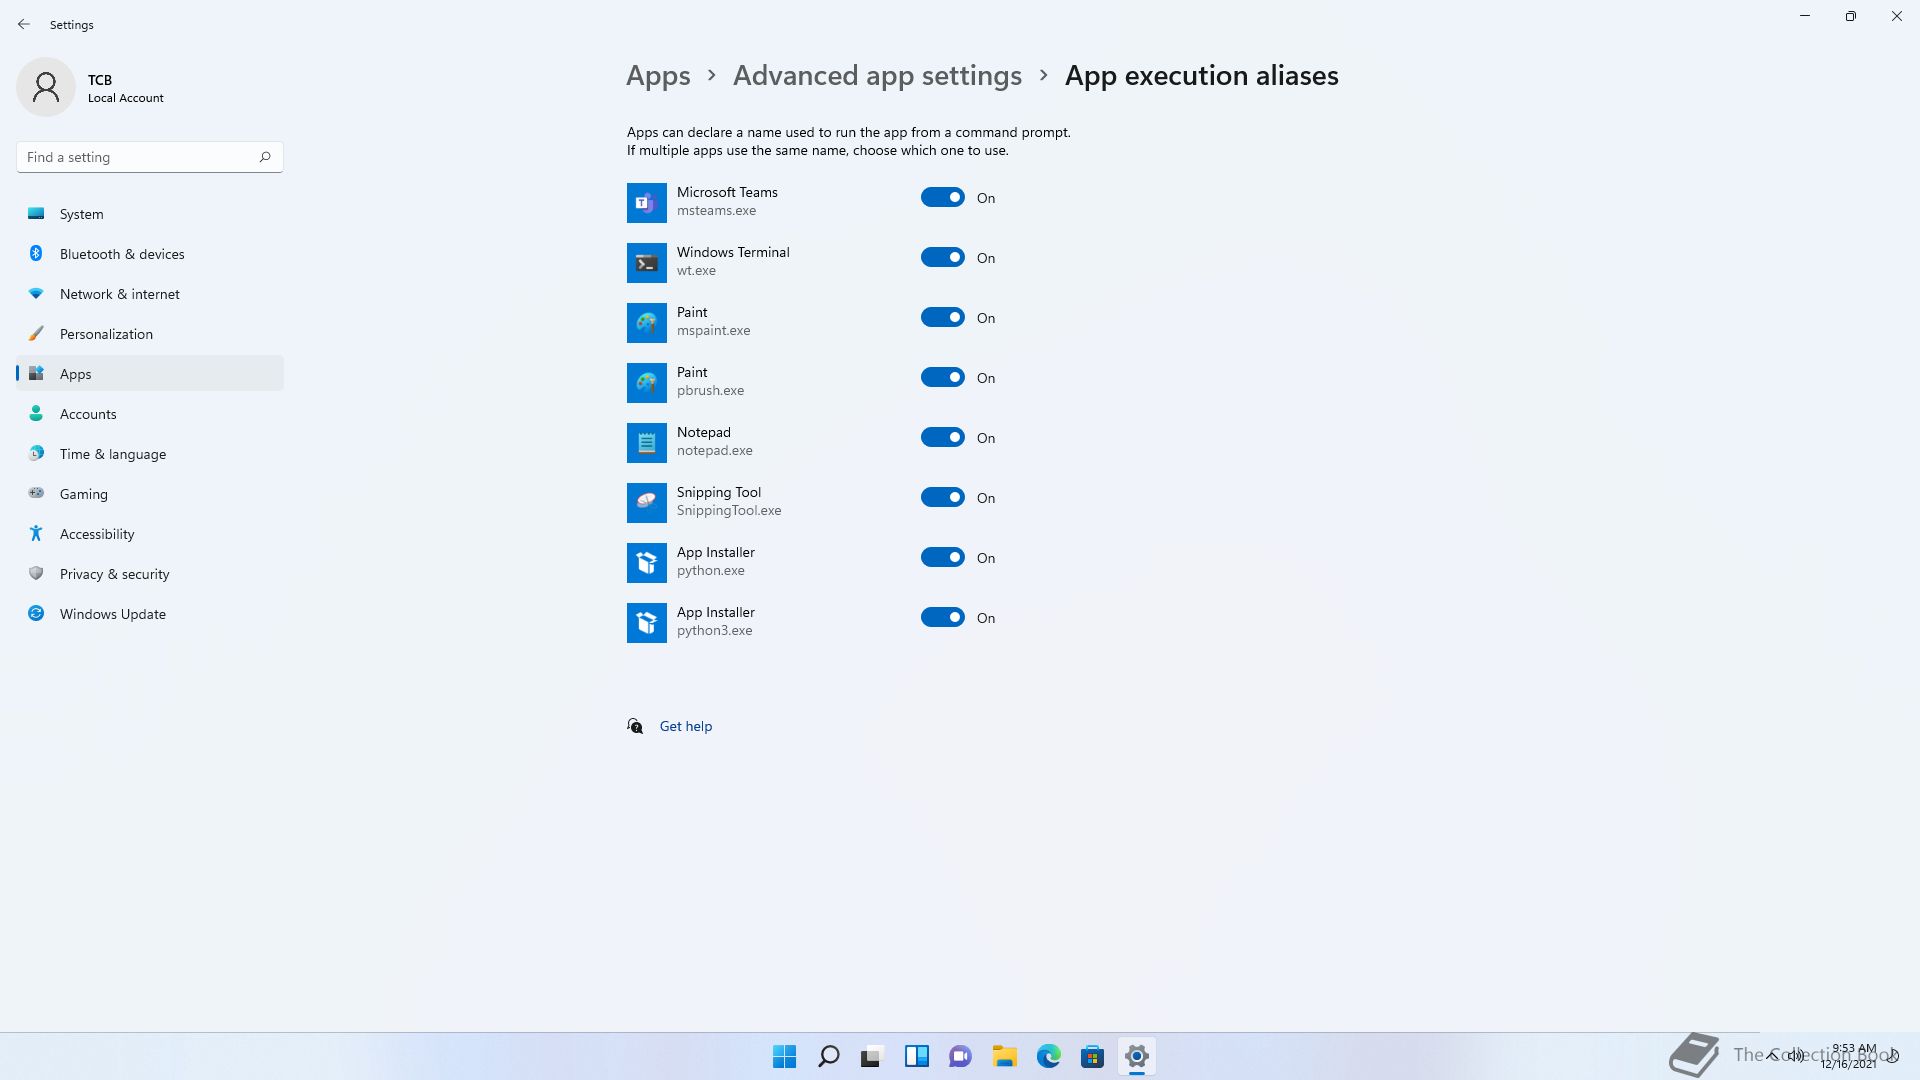1920x1080 pixels.
Task: Click the Find a setting search box
Action: point(150,157)
